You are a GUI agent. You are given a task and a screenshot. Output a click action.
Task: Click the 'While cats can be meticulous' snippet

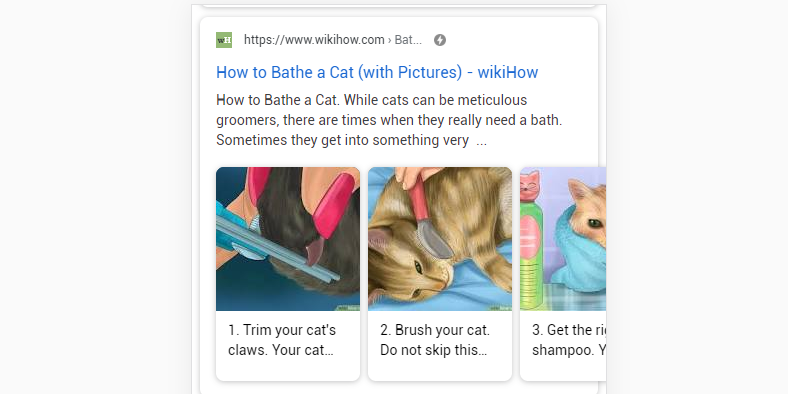(435, 100)
